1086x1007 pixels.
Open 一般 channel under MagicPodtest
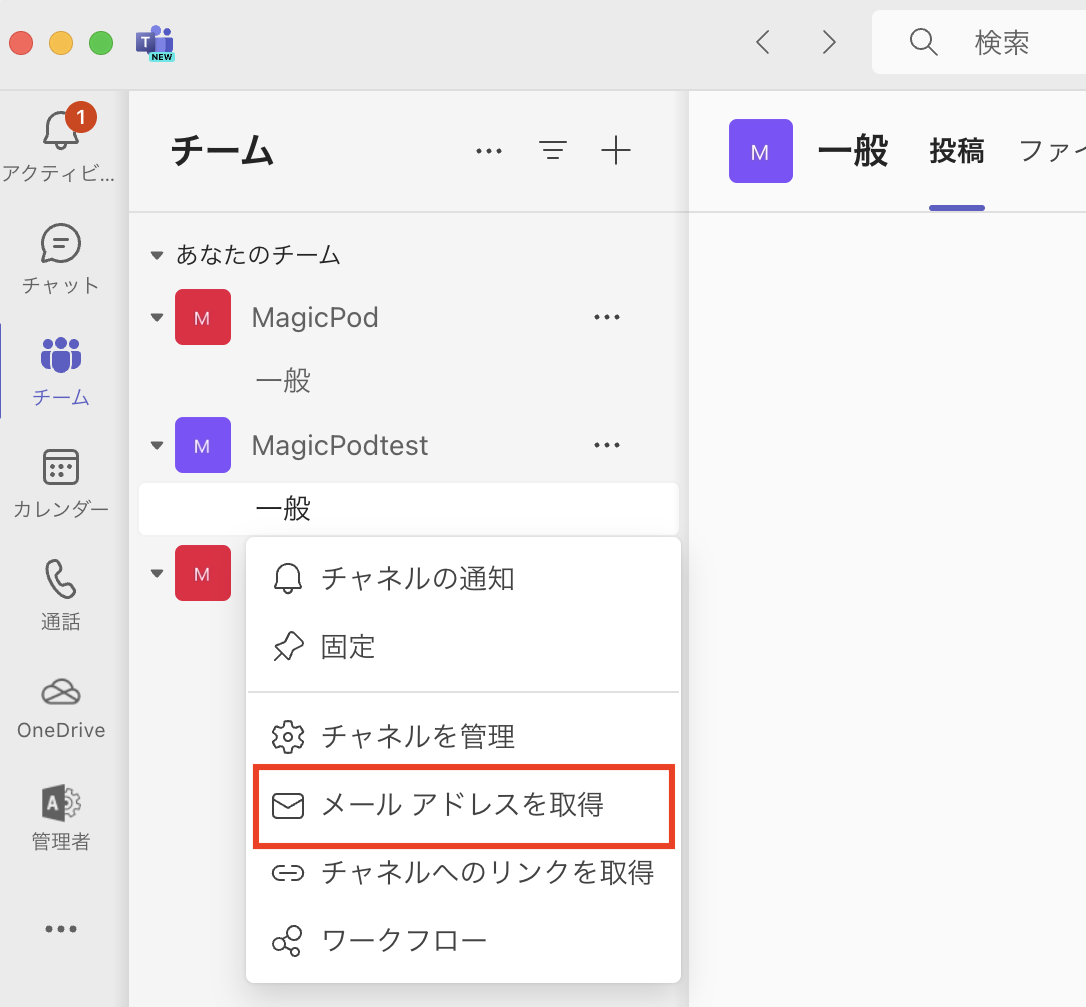[x=409, y=509]
